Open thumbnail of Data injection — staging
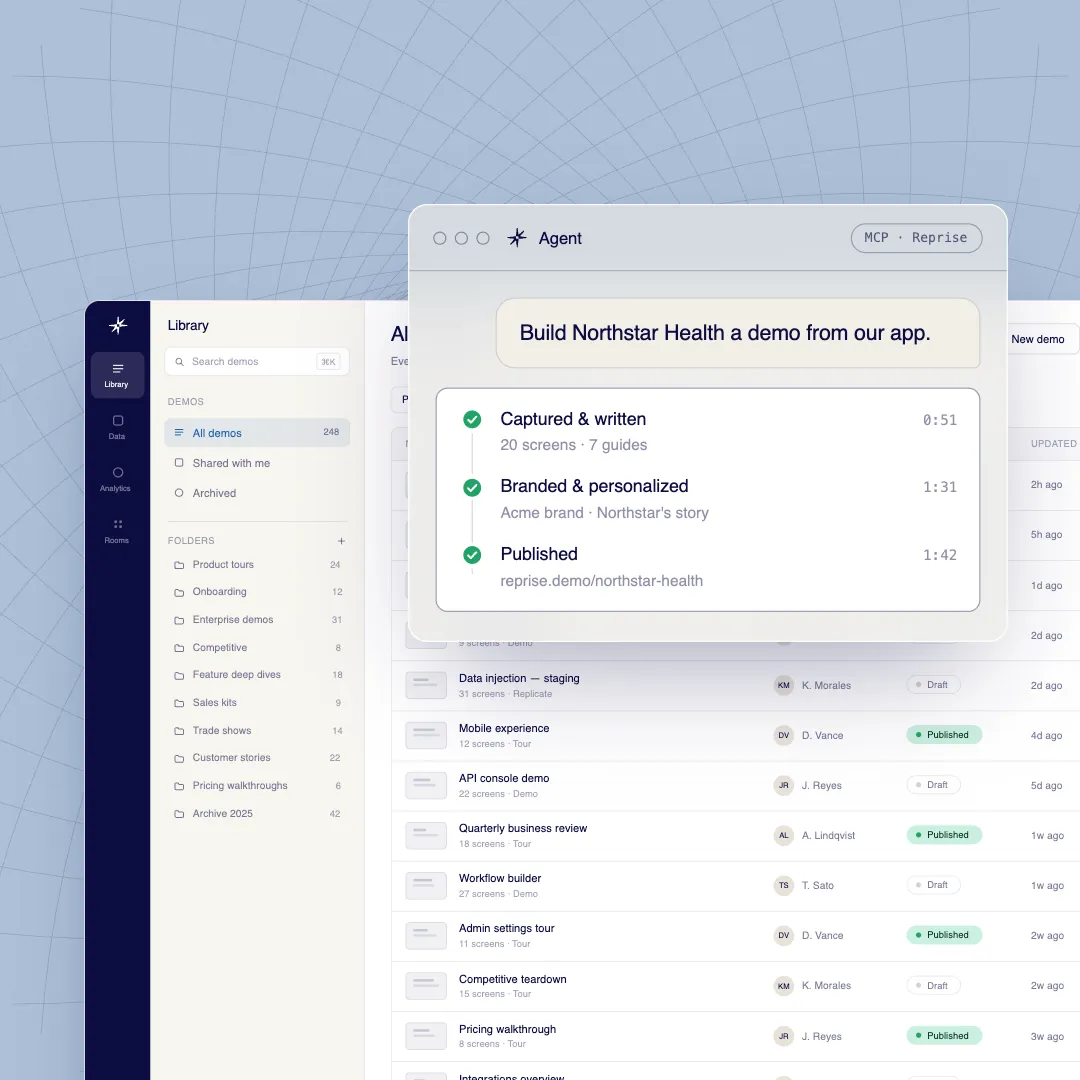This screenshot has width=1080, height=1080. 426,685
